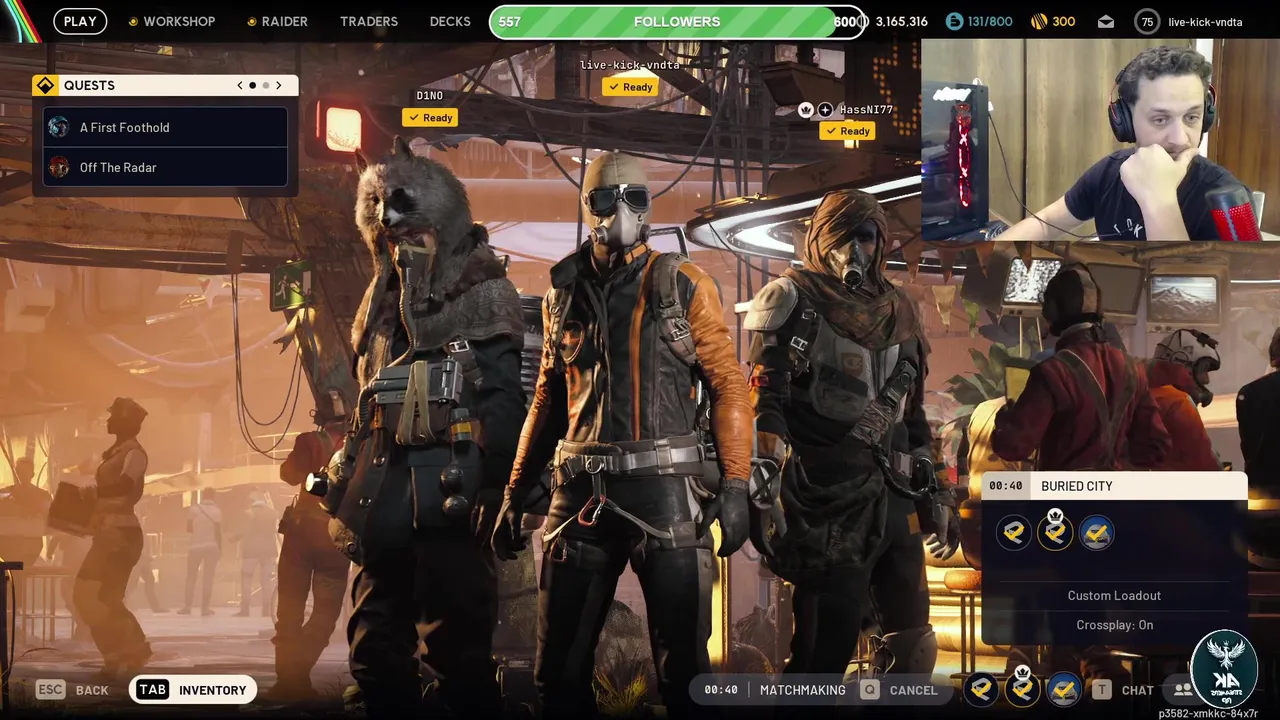
Task: Go to next quests page arrow
Action: [x=278, y=85]
